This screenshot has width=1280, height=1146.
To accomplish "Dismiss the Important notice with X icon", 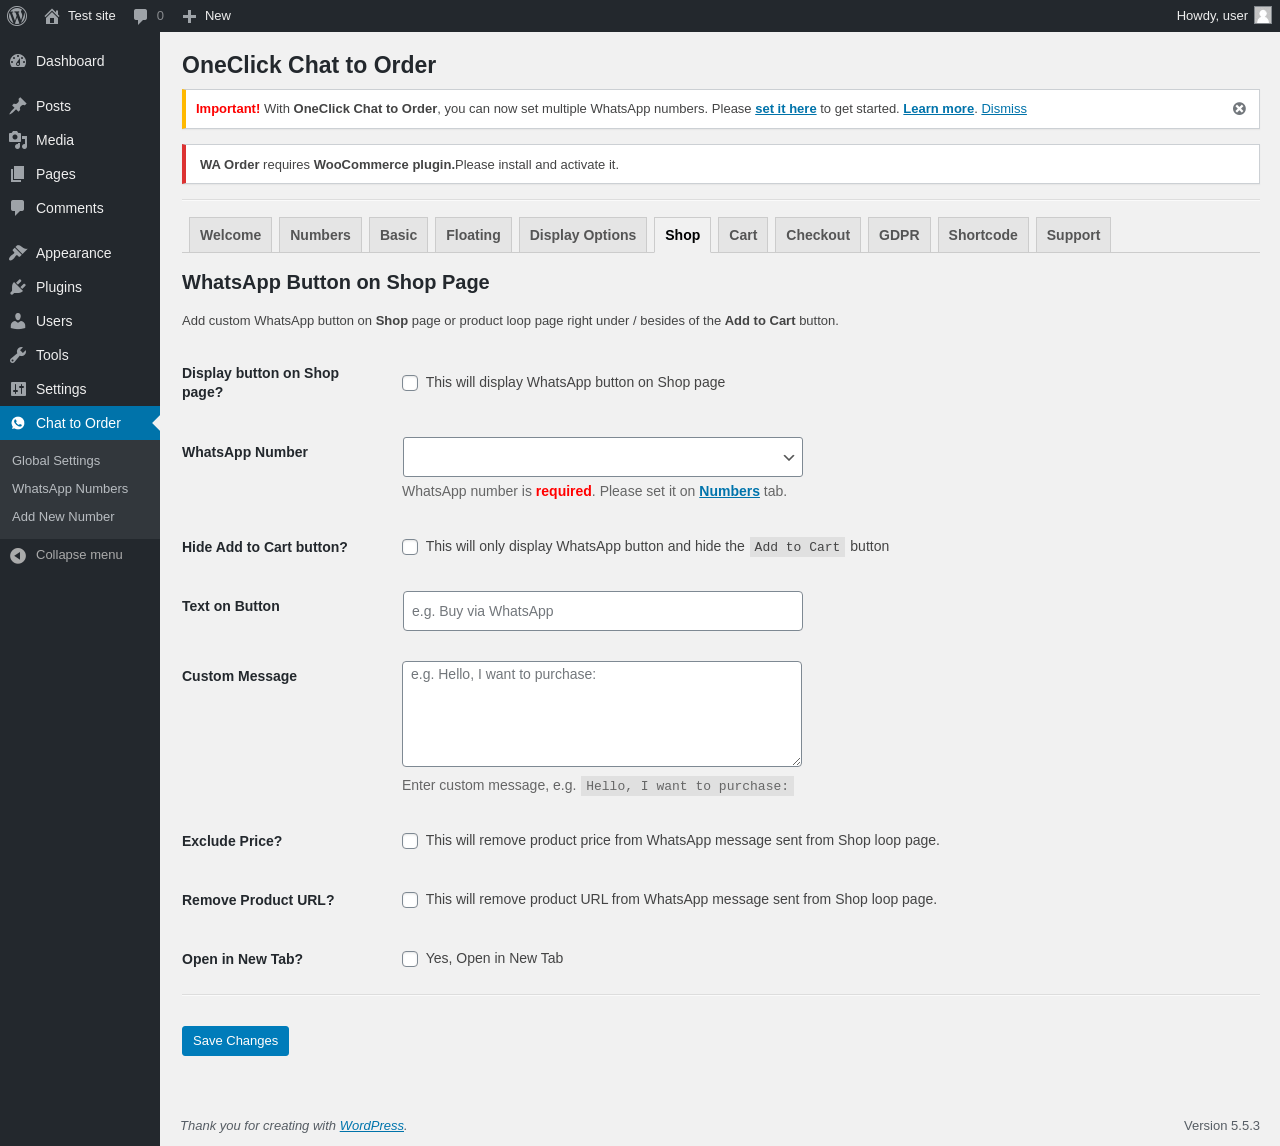I will click(x=1239, y=109).
